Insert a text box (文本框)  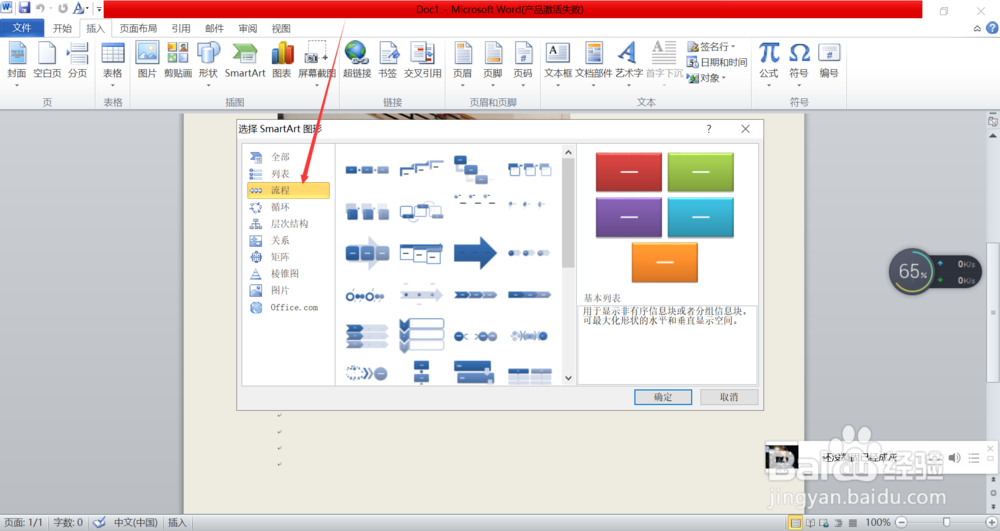[x=558, y=63]
